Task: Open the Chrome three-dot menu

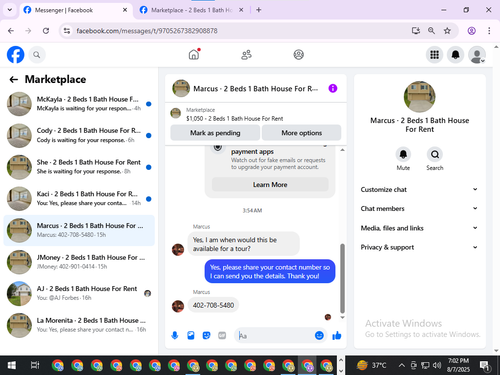Action: pos(489,31)
